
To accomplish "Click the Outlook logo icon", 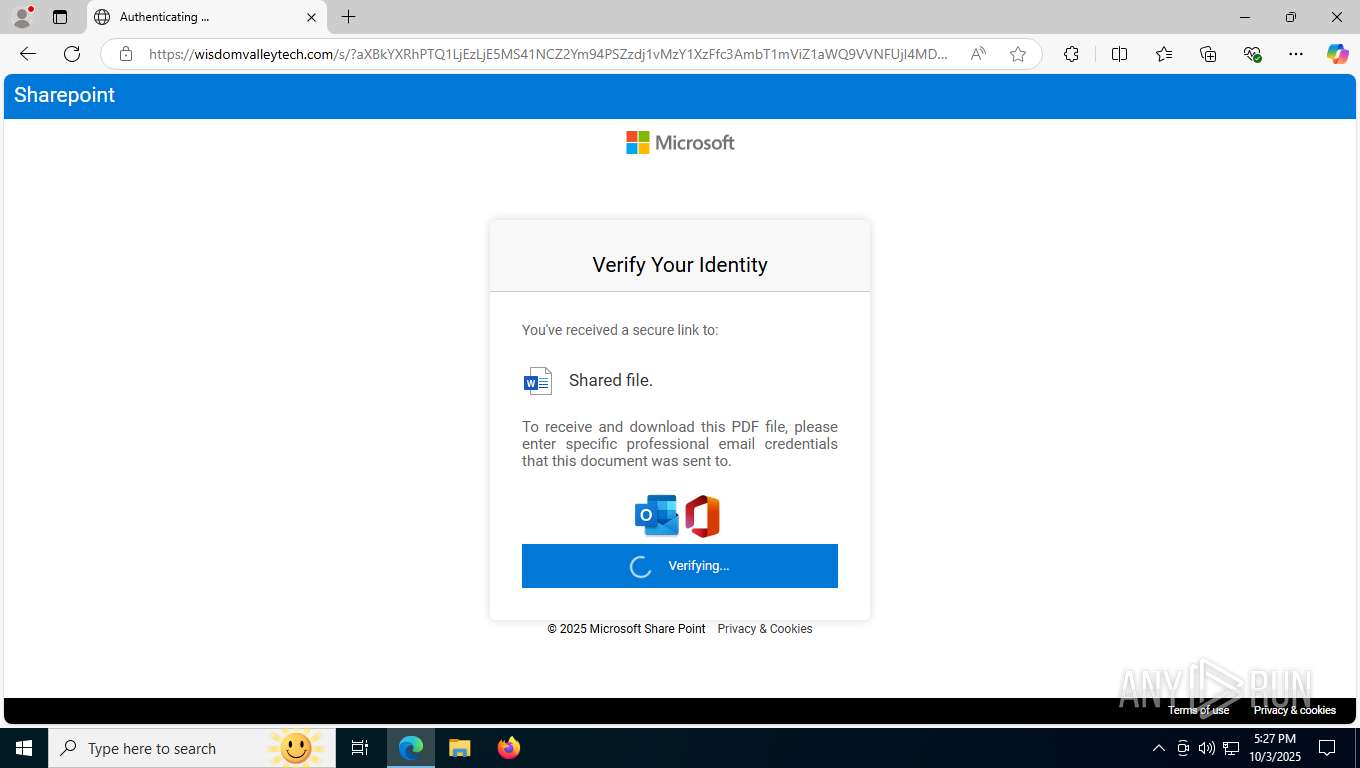I will pyautogui.click(x=657, y=516).
